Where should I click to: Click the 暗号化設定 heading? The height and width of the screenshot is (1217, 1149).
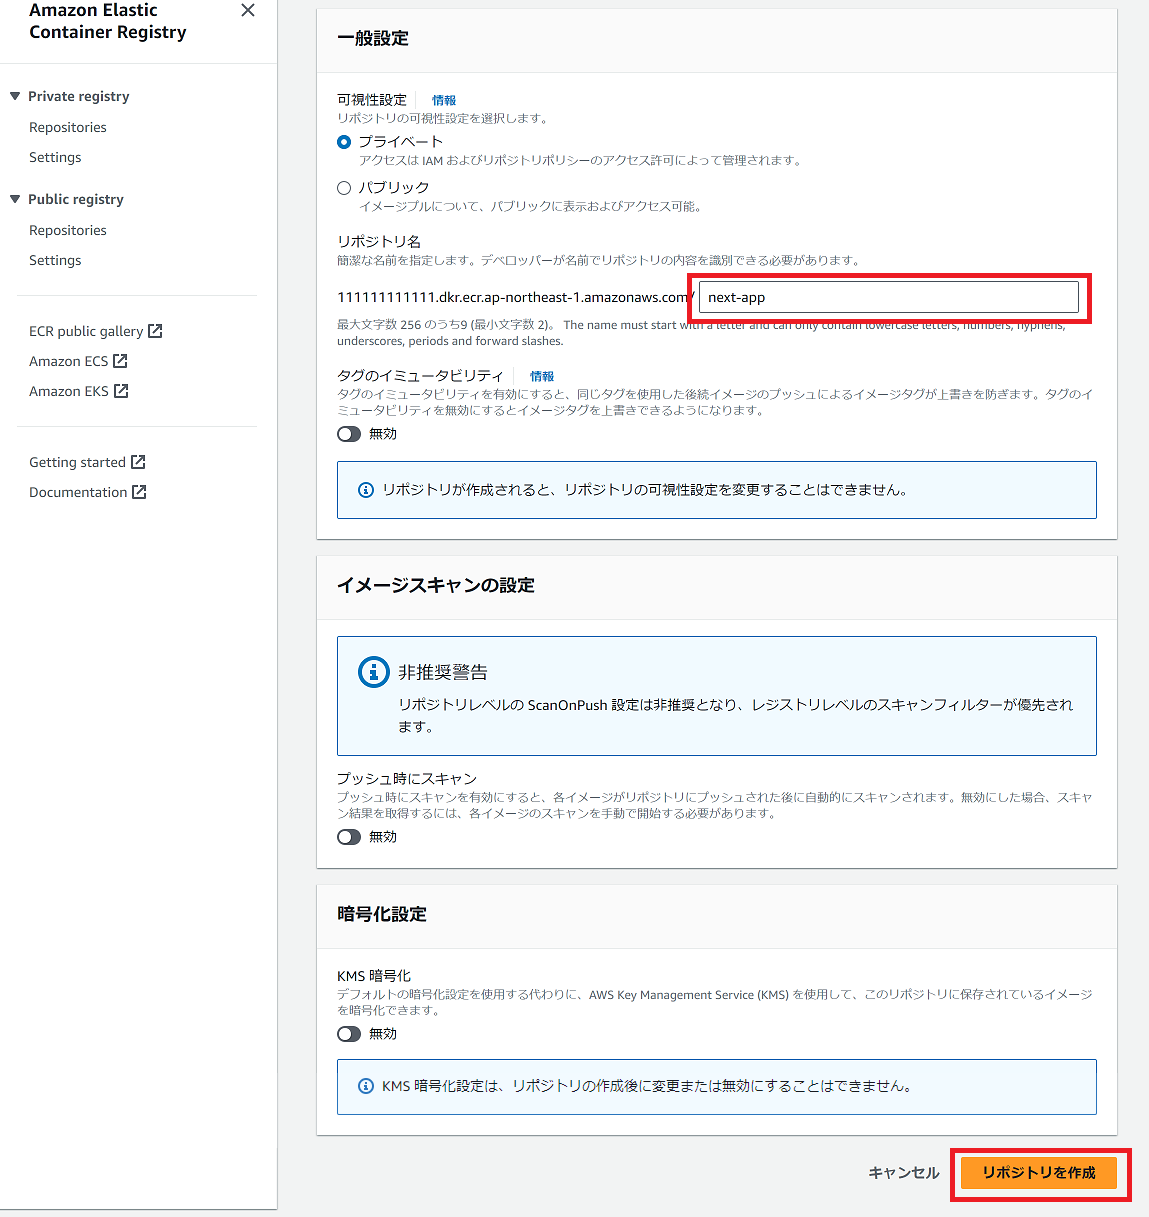pos(382,914)
